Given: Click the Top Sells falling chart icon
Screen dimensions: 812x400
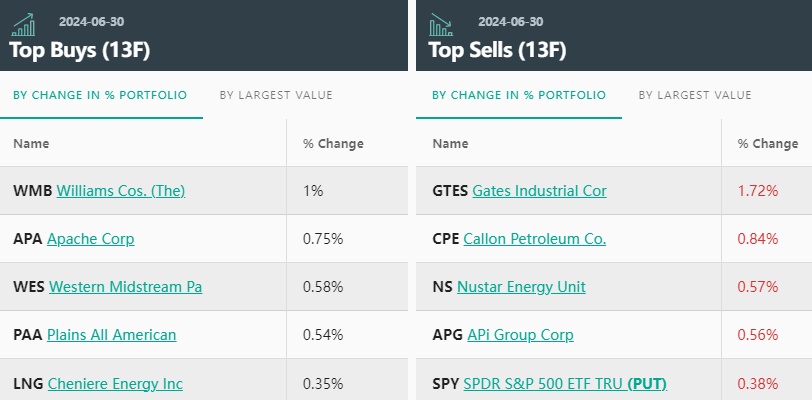Looking at the screenshot, I should [x=441, y=24].
